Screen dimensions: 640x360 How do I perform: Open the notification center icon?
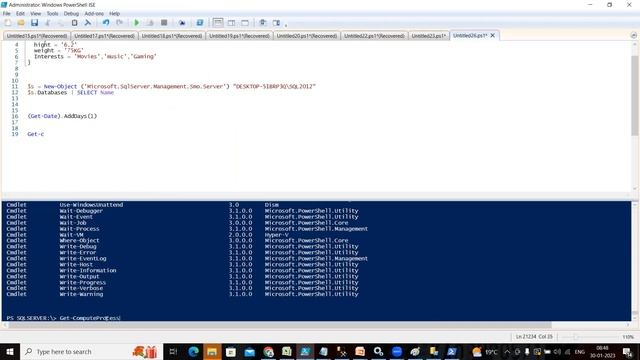click(627, 351)
